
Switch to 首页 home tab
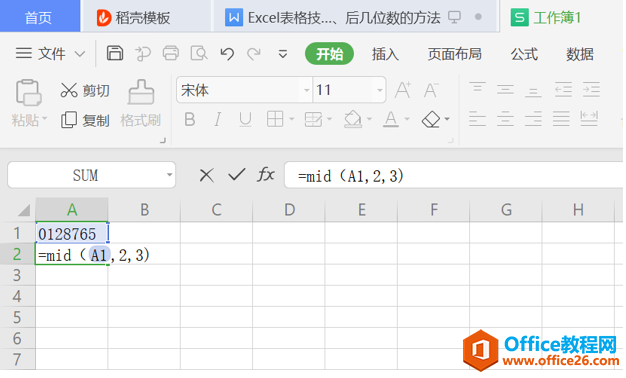(39, 17)
